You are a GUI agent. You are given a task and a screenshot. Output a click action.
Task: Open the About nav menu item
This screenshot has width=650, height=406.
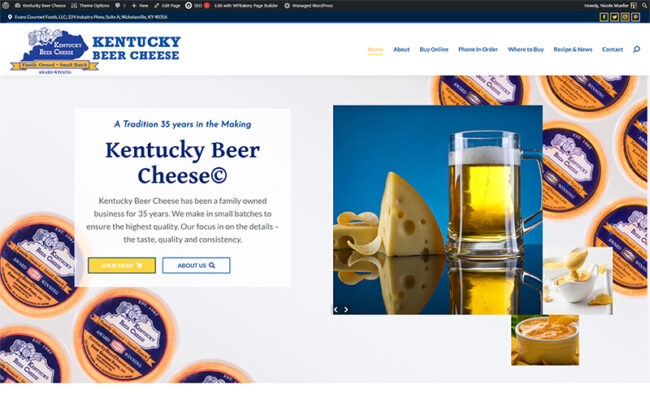click(x=401, y=49)
